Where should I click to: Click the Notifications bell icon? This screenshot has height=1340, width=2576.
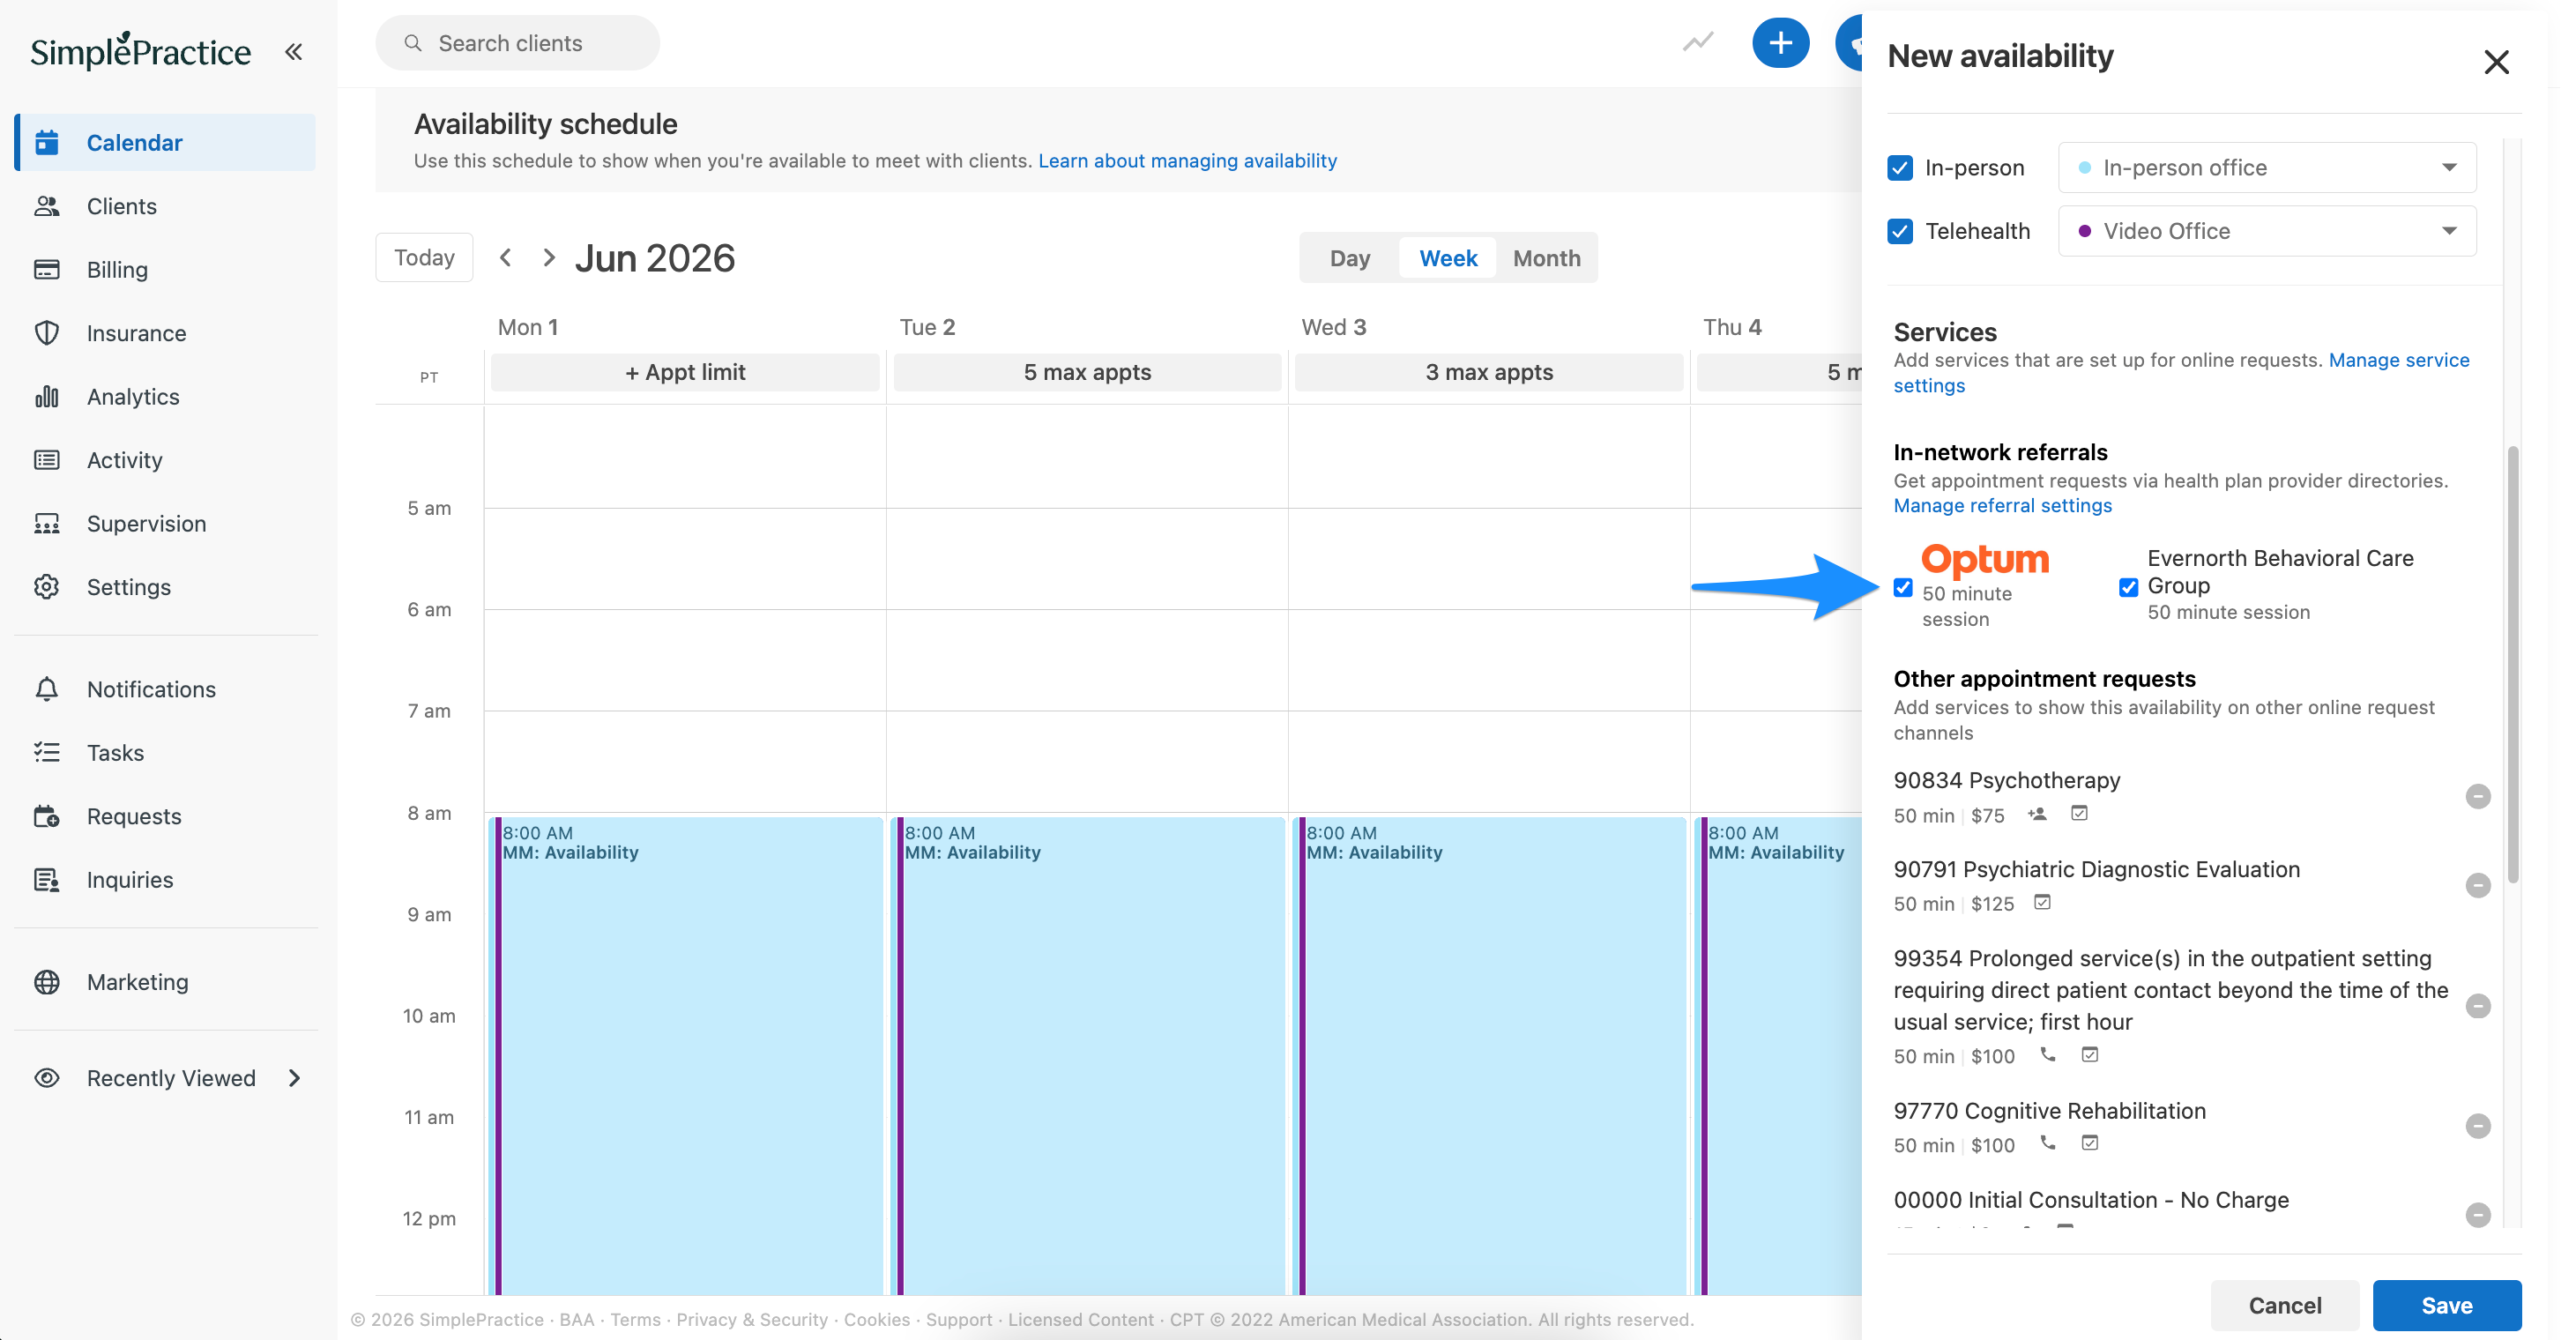click(x=47, y=689)
